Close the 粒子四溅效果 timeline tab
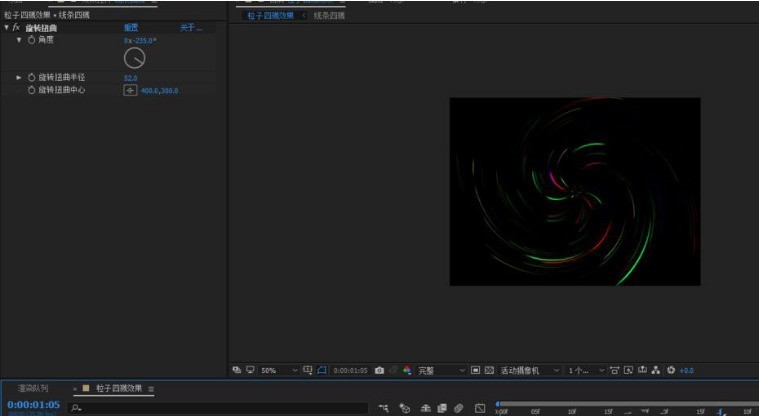This screenshot has height=416, width=759. coord(75,388)
